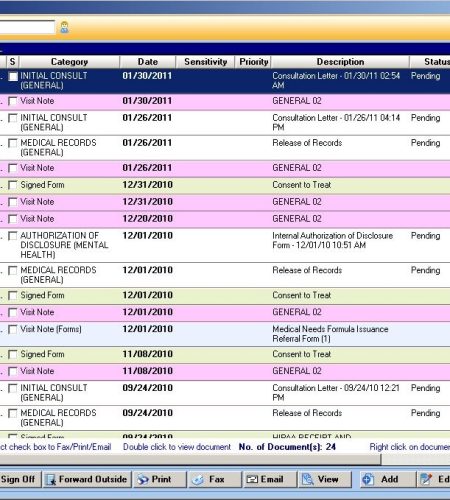
Task: Click the Forward Outside button icon
Action: 51,480
